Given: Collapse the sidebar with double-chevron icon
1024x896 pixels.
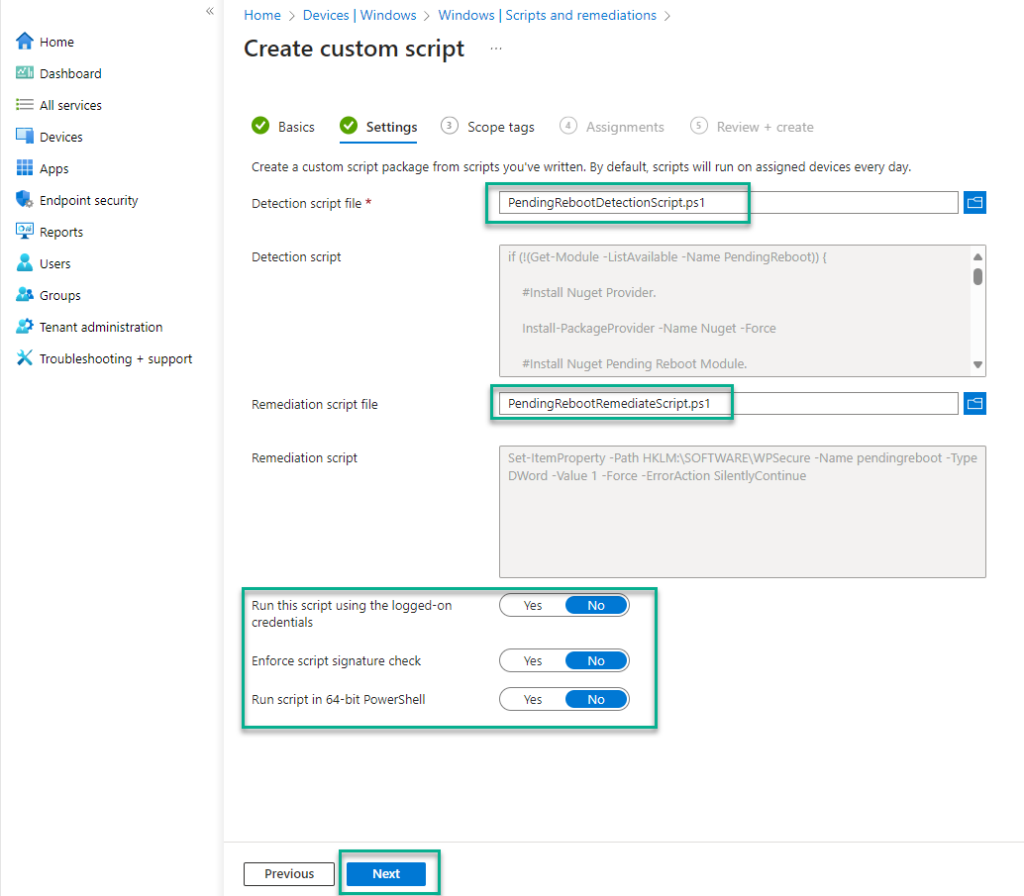Looking at the screenshot, I should pyautogui.click(x=210, y=11).
